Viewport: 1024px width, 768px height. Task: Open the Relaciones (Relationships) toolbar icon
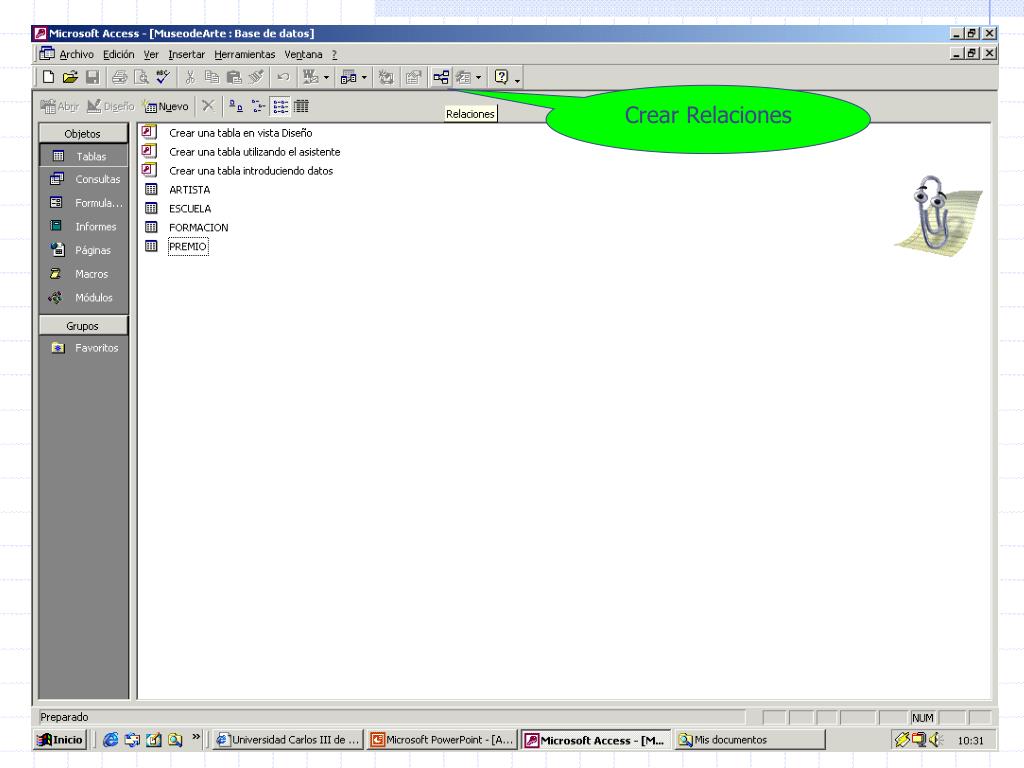441,77
